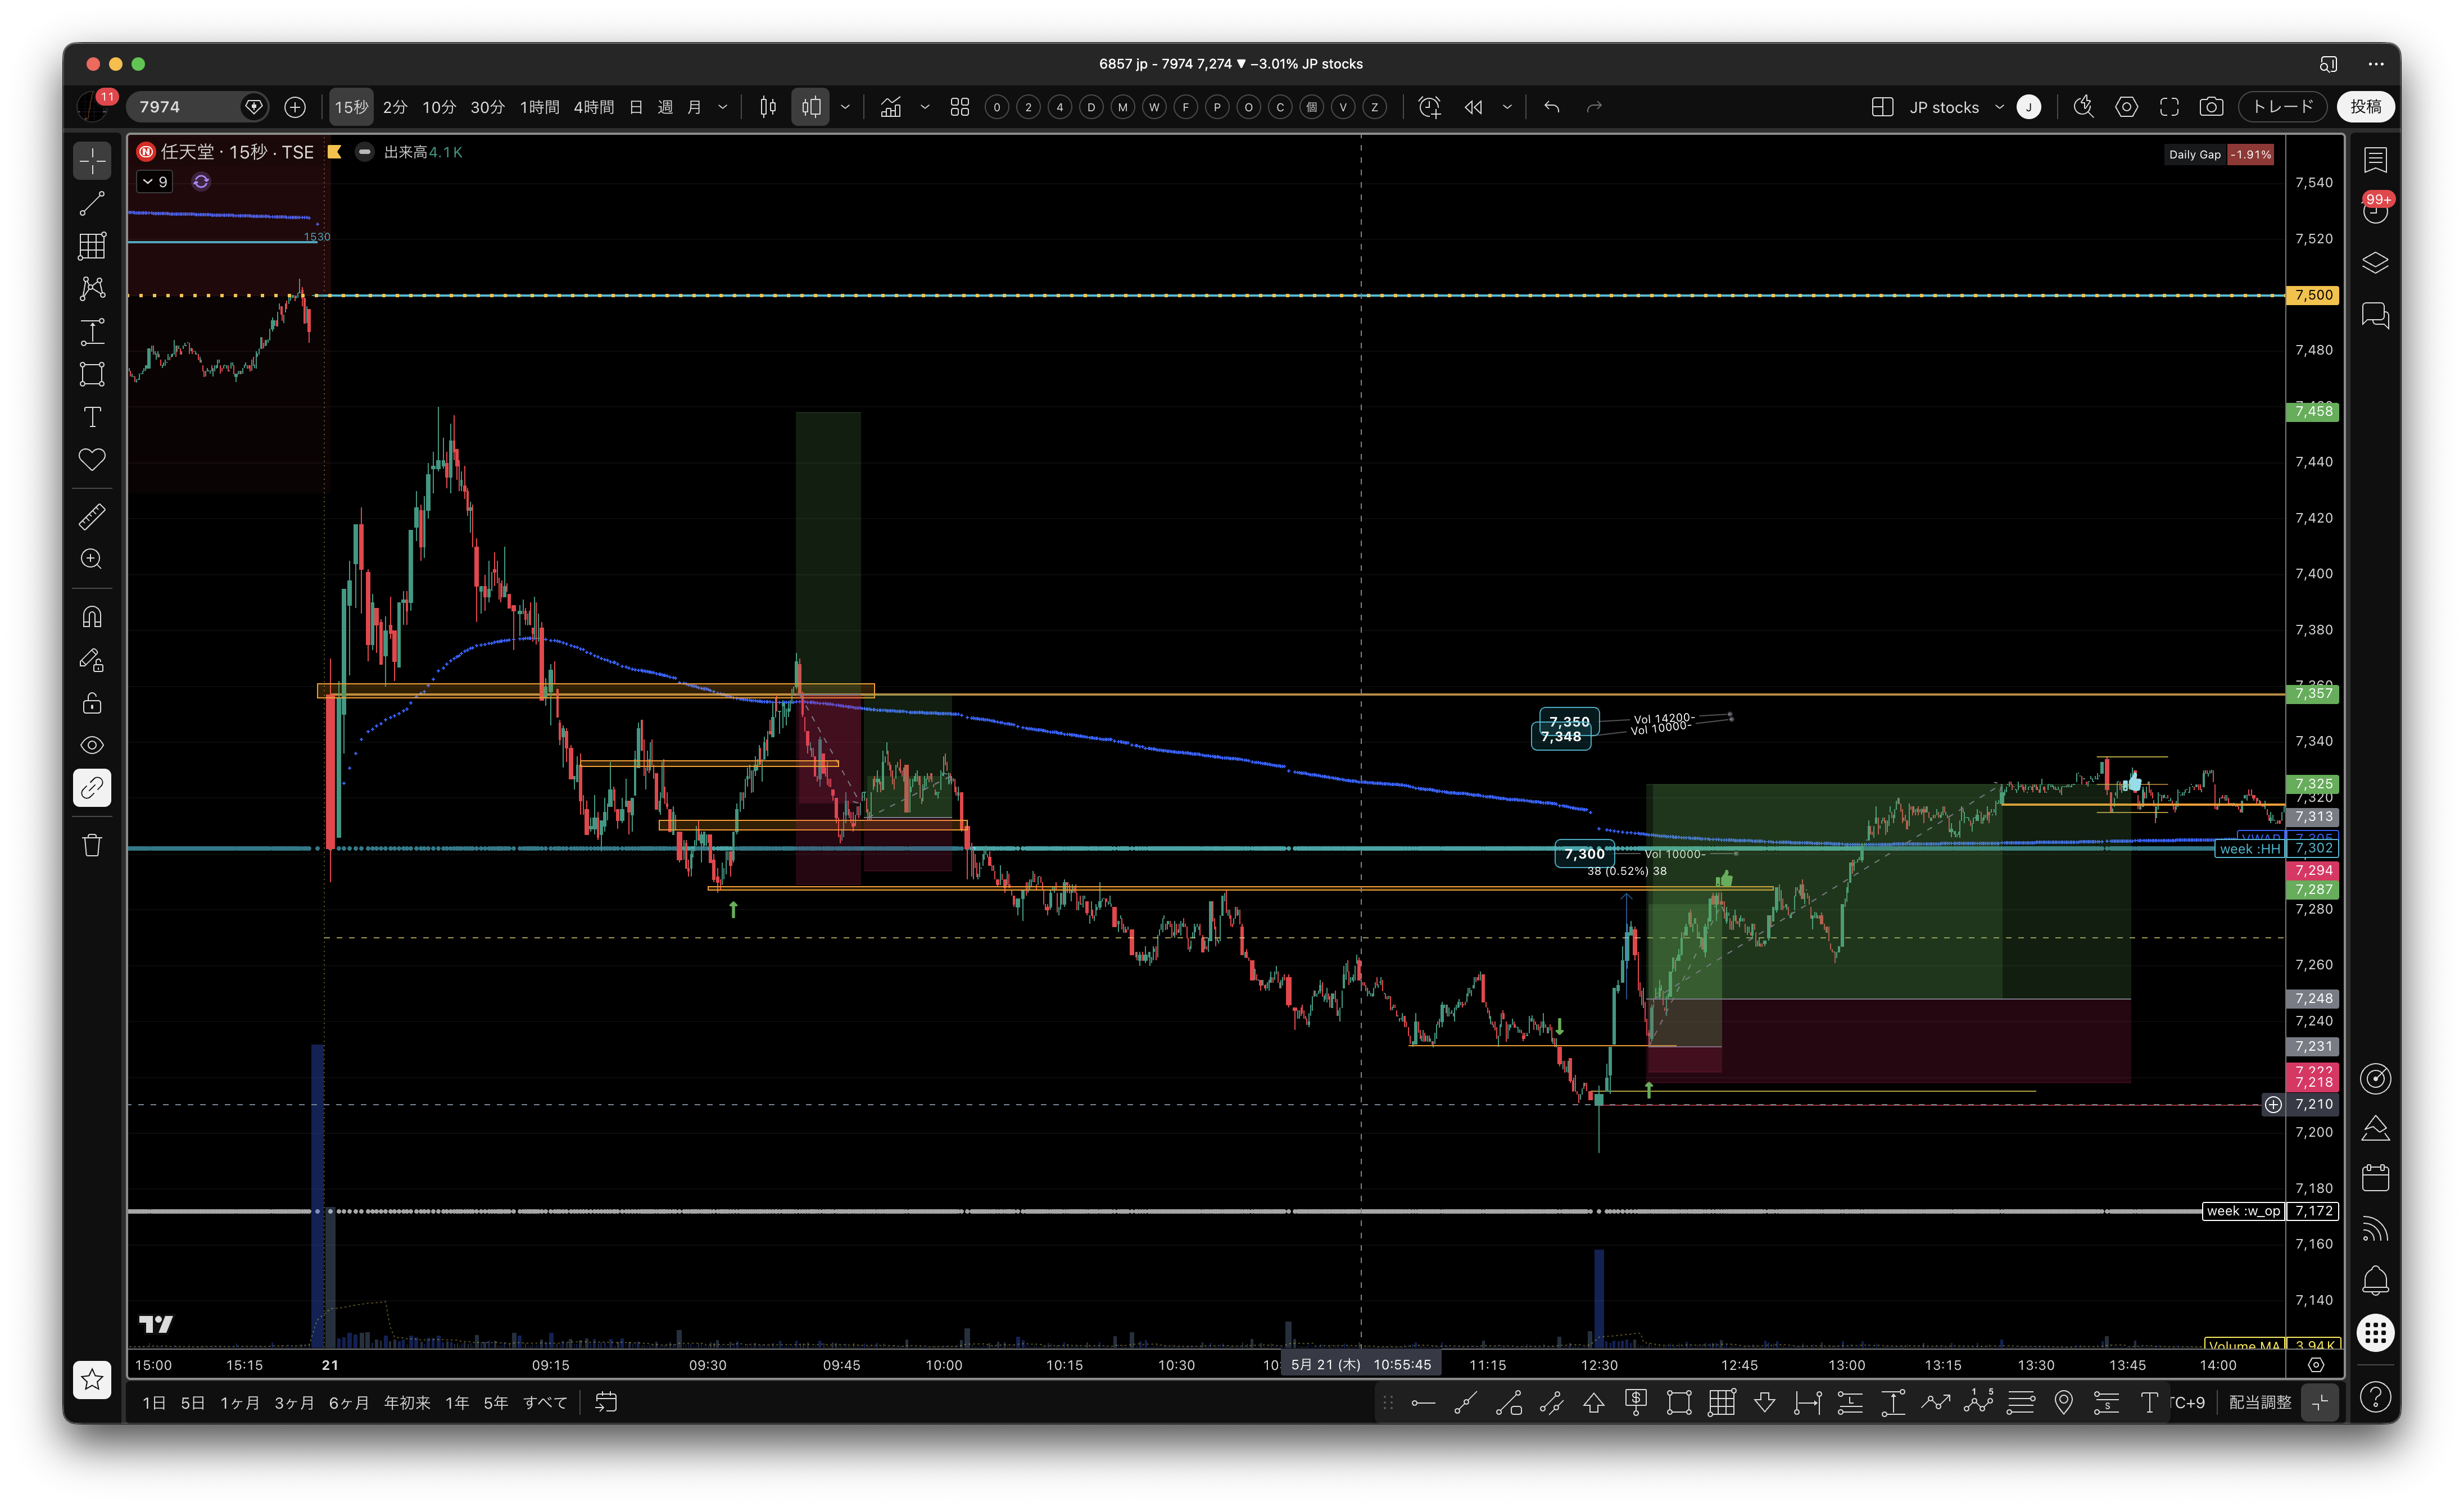Viewport: 2464px width, 1507px height.
Task: Toggle drawing sync link icon
Action: (92, 788)
